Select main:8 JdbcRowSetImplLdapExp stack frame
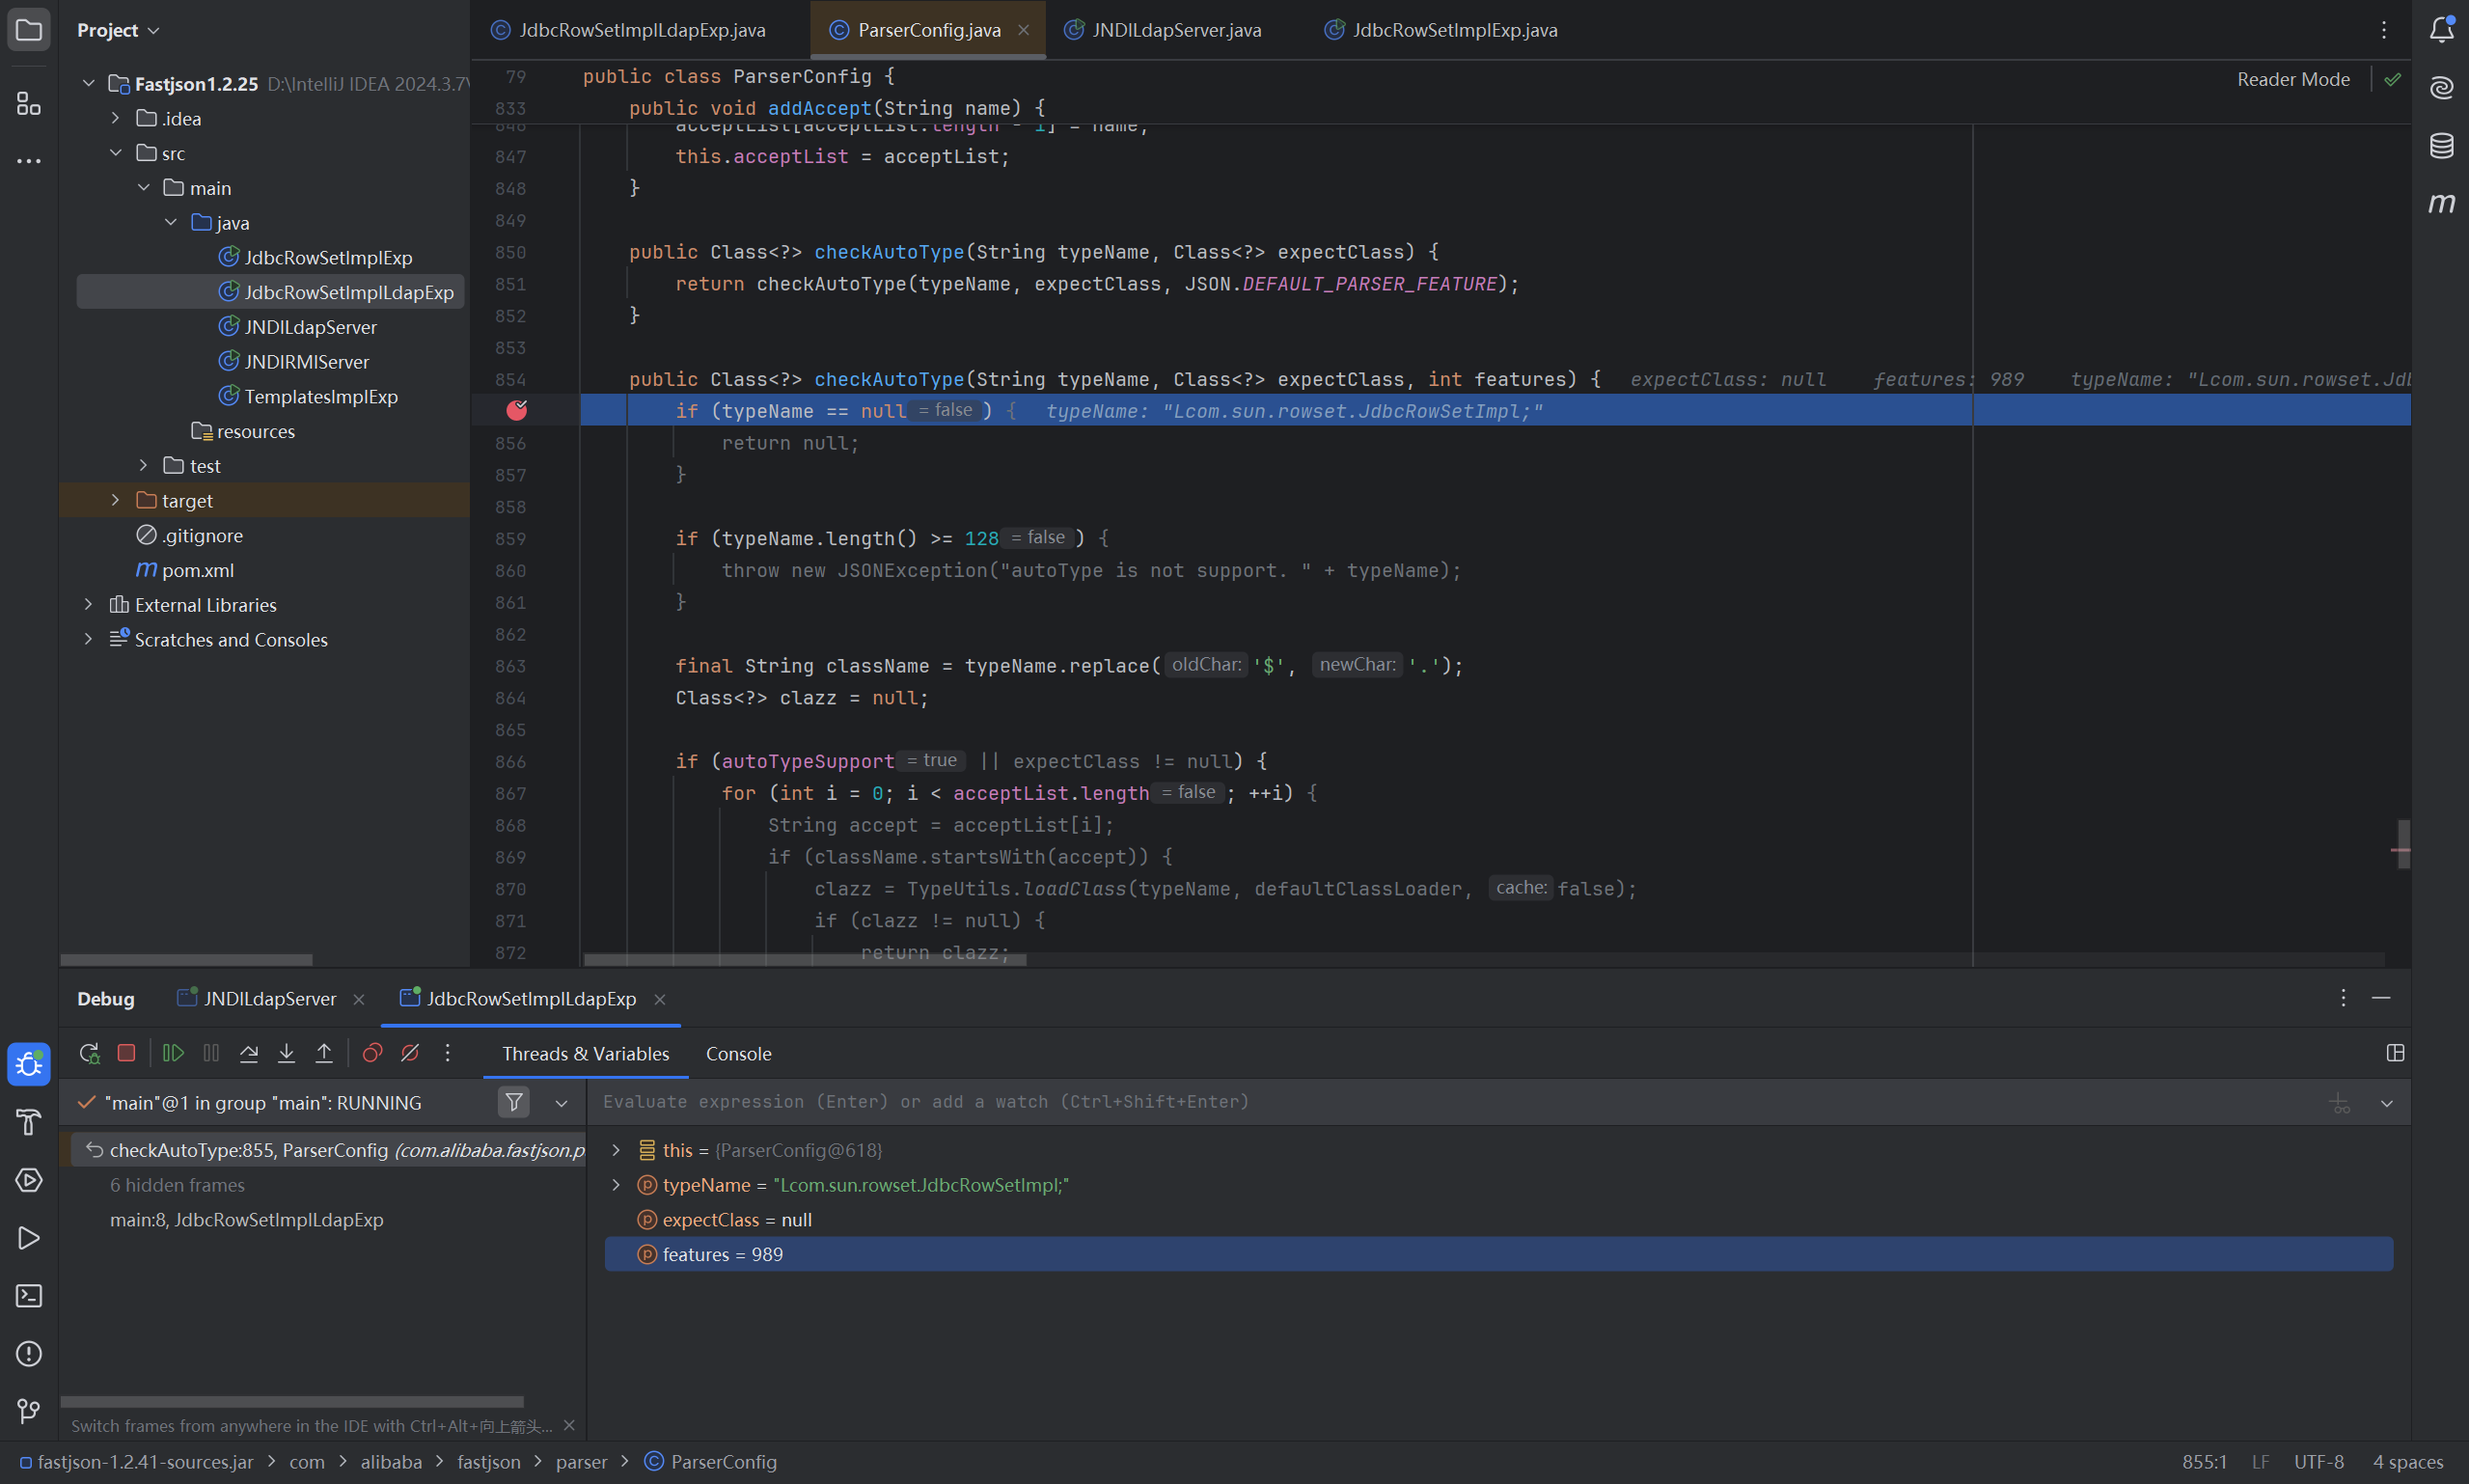2469x1484 pixels. tap(246, 1220)
